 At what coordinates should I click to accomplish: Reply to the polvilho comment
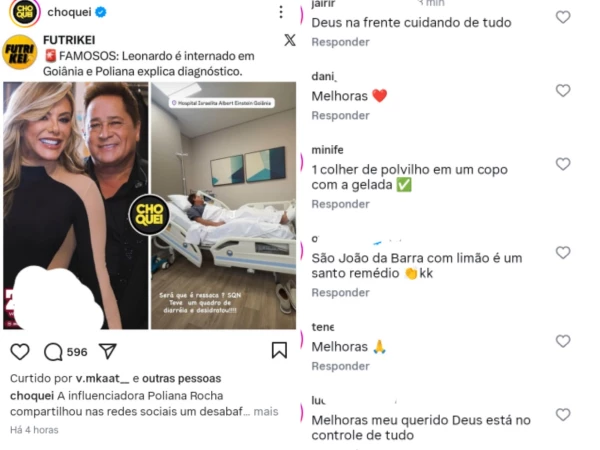coord(341,204)
